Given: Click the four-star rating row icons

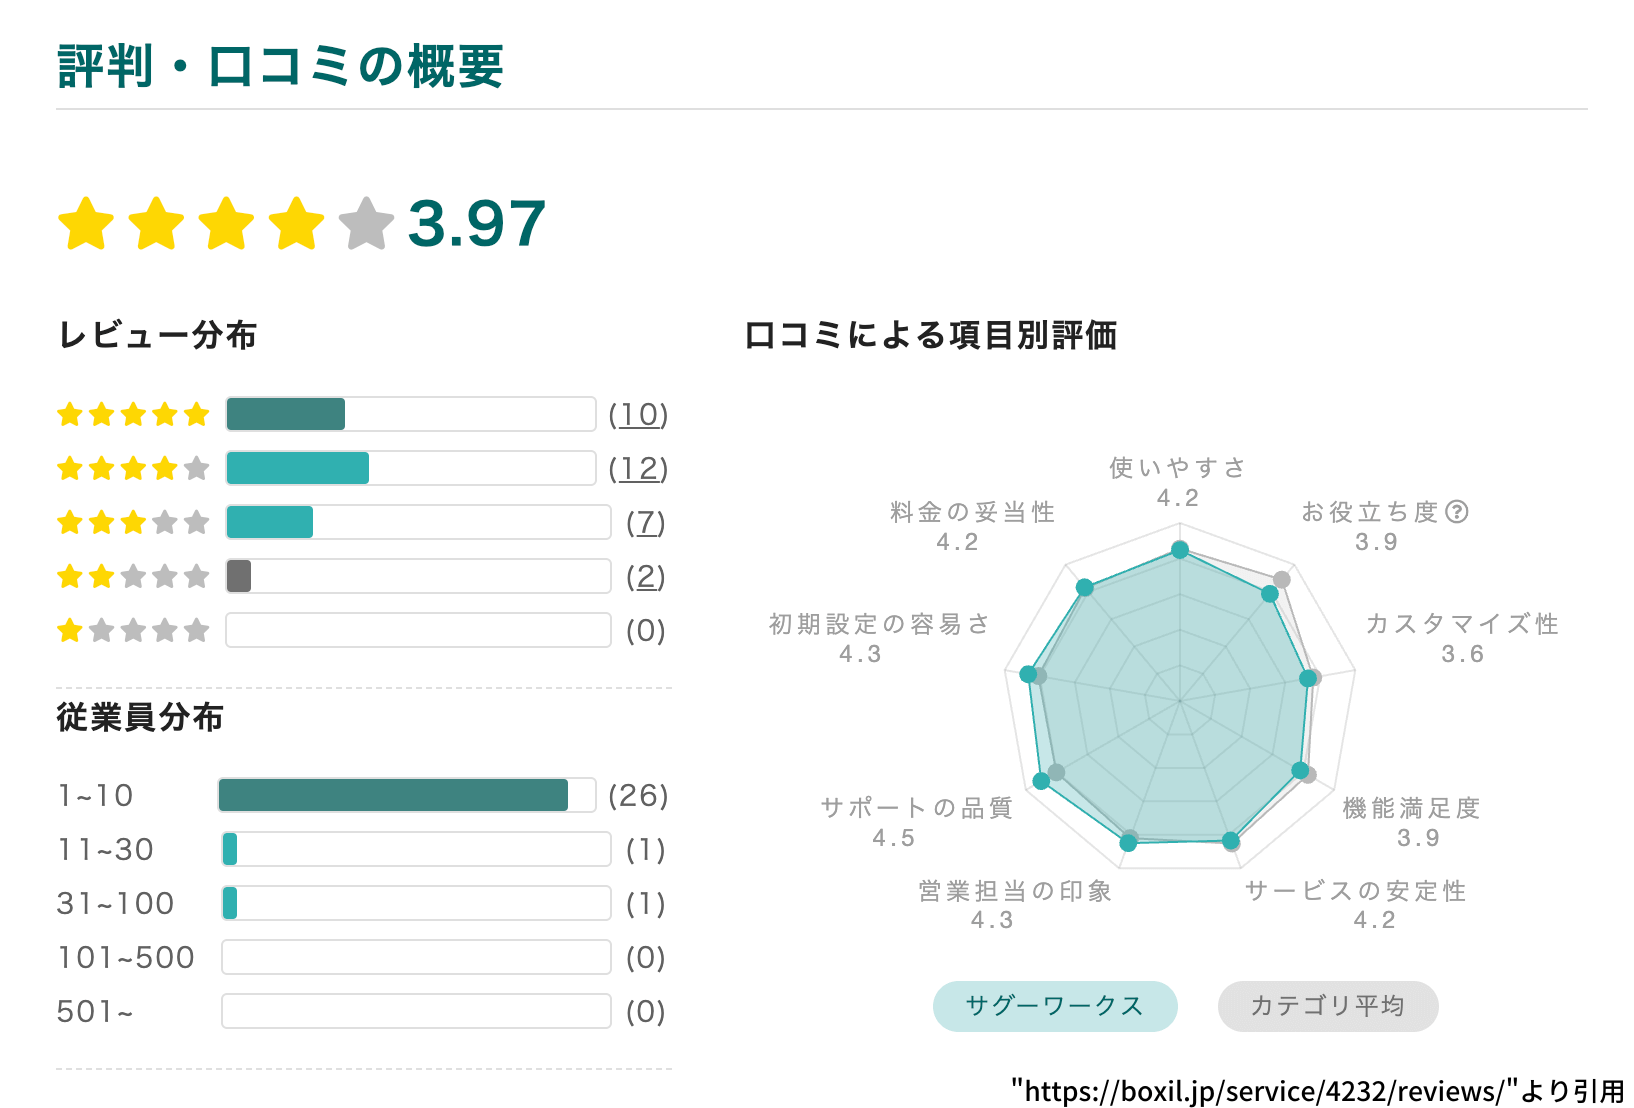Looking at the screenshot, I should click(133, 468).
